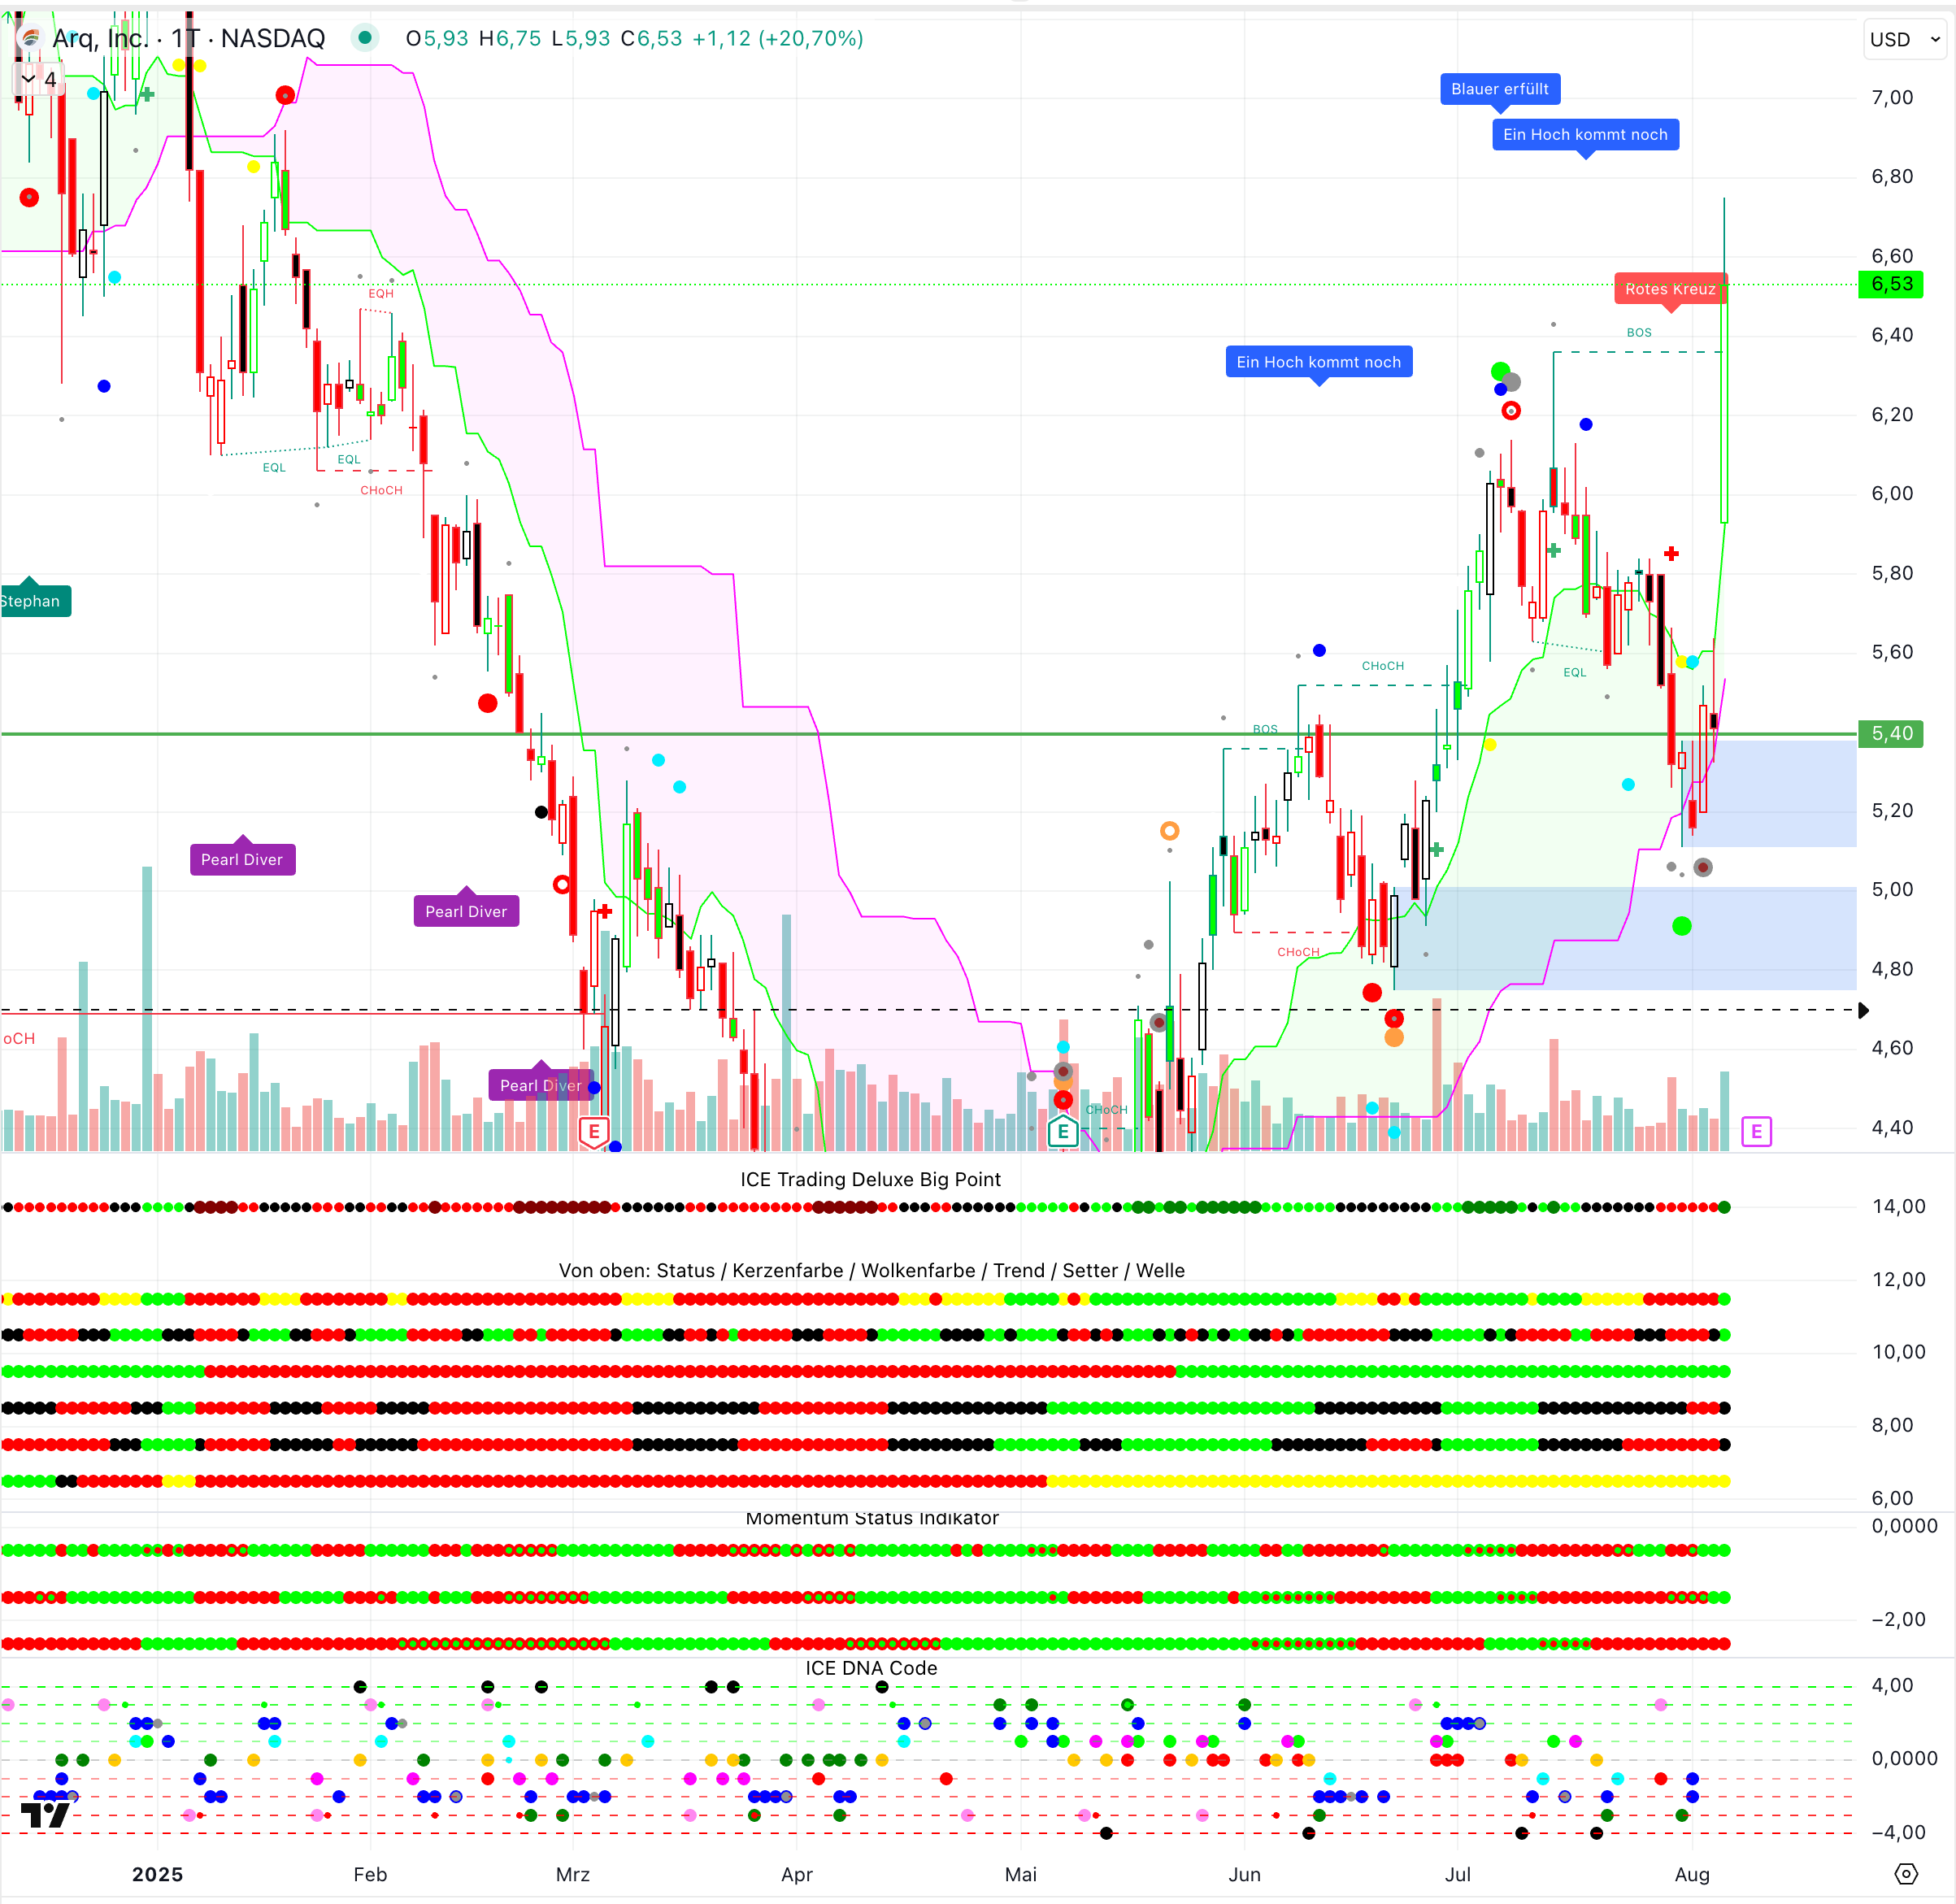Click the Arq, Inc. company logo icon
Screen dimensions: 1956x1904
pyautogui.click(x=30, y=38)
